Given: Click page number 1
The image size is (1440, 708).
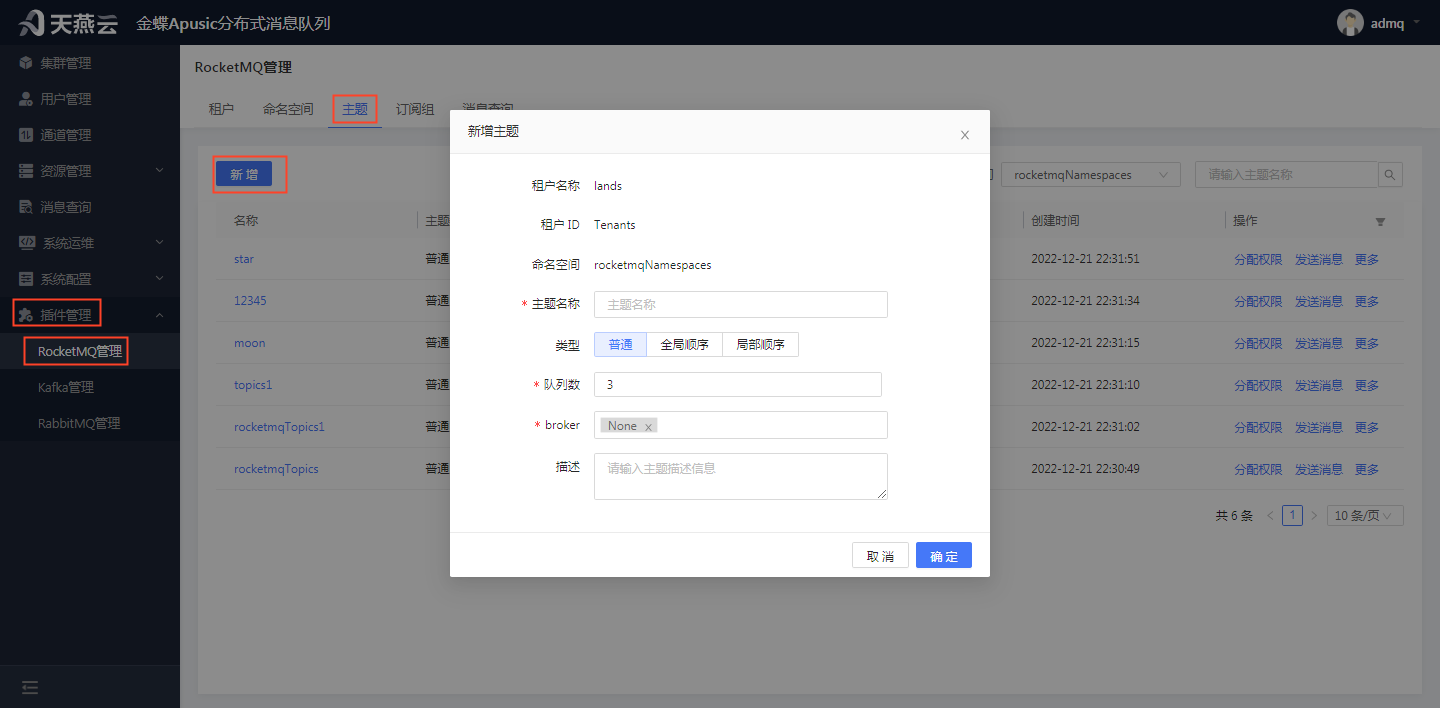Looking at the screenshot, I should [1292, 516].
